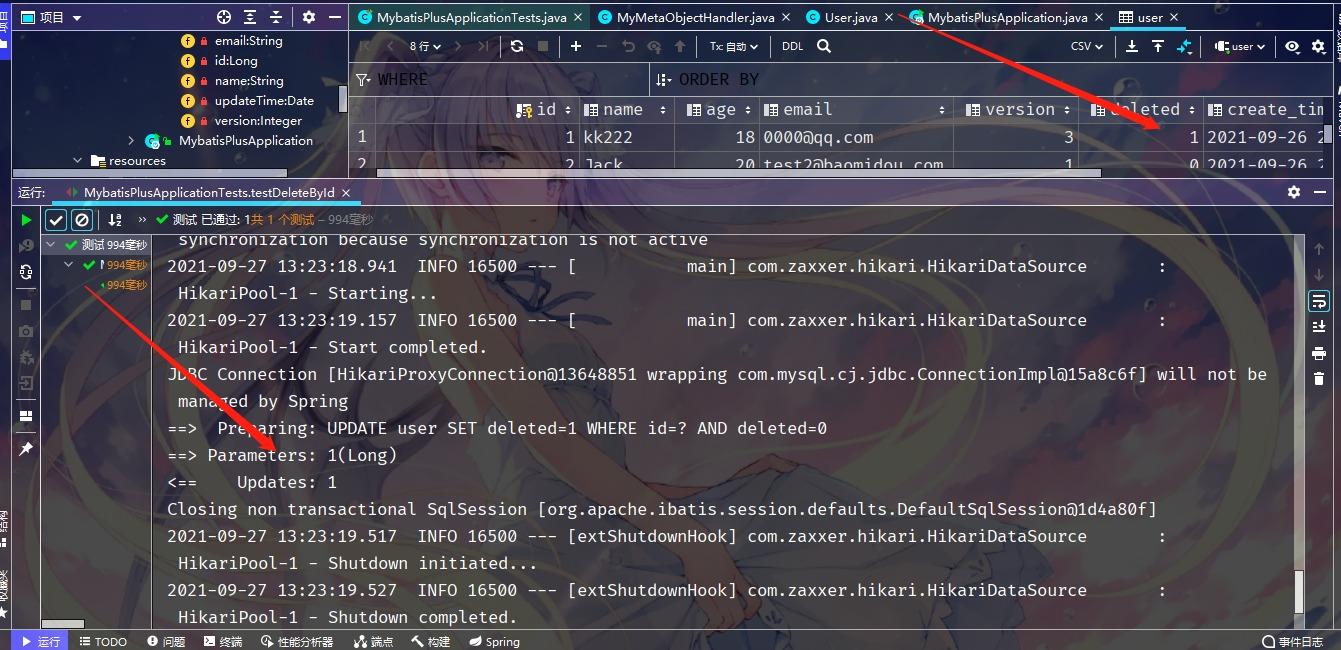1341x650 pixels.
Task: Select cell kk222 in name column
Action: point(626,137)
